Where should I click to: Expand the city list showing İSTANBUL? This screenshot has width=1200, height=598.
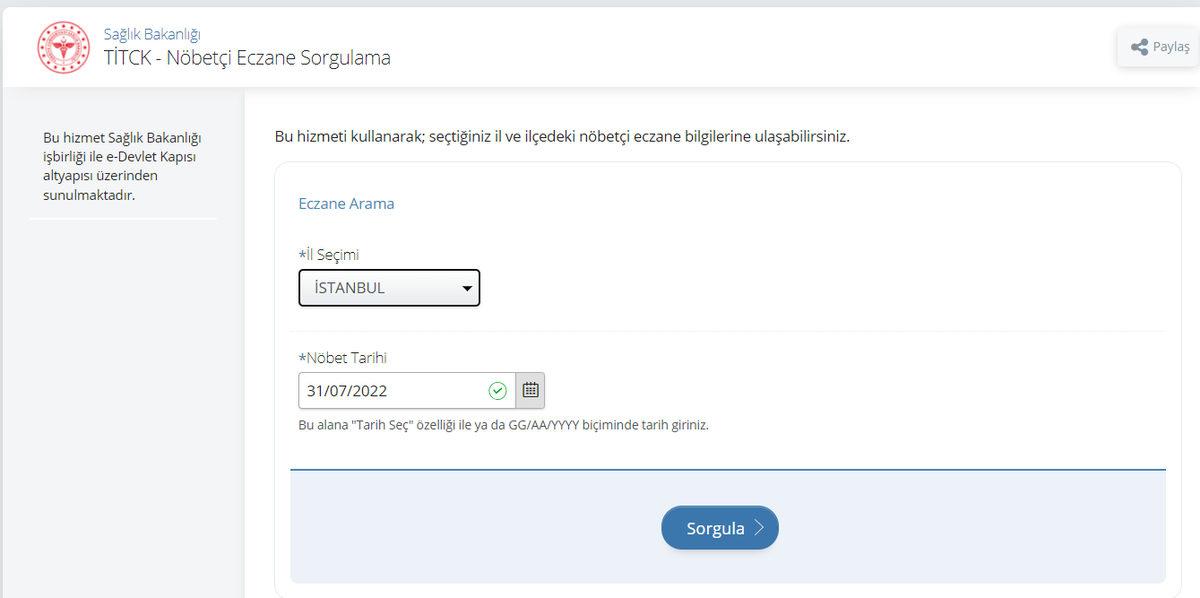388,287
